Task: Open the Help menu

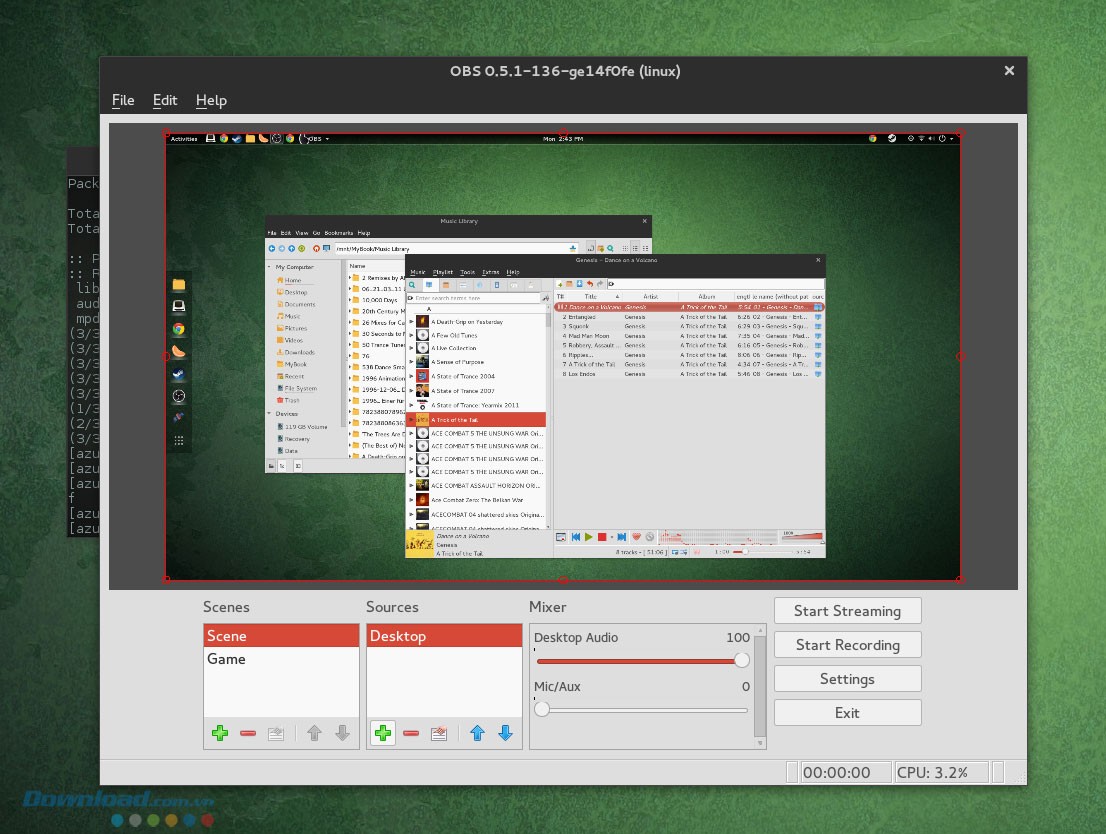Action: point(211,100)
